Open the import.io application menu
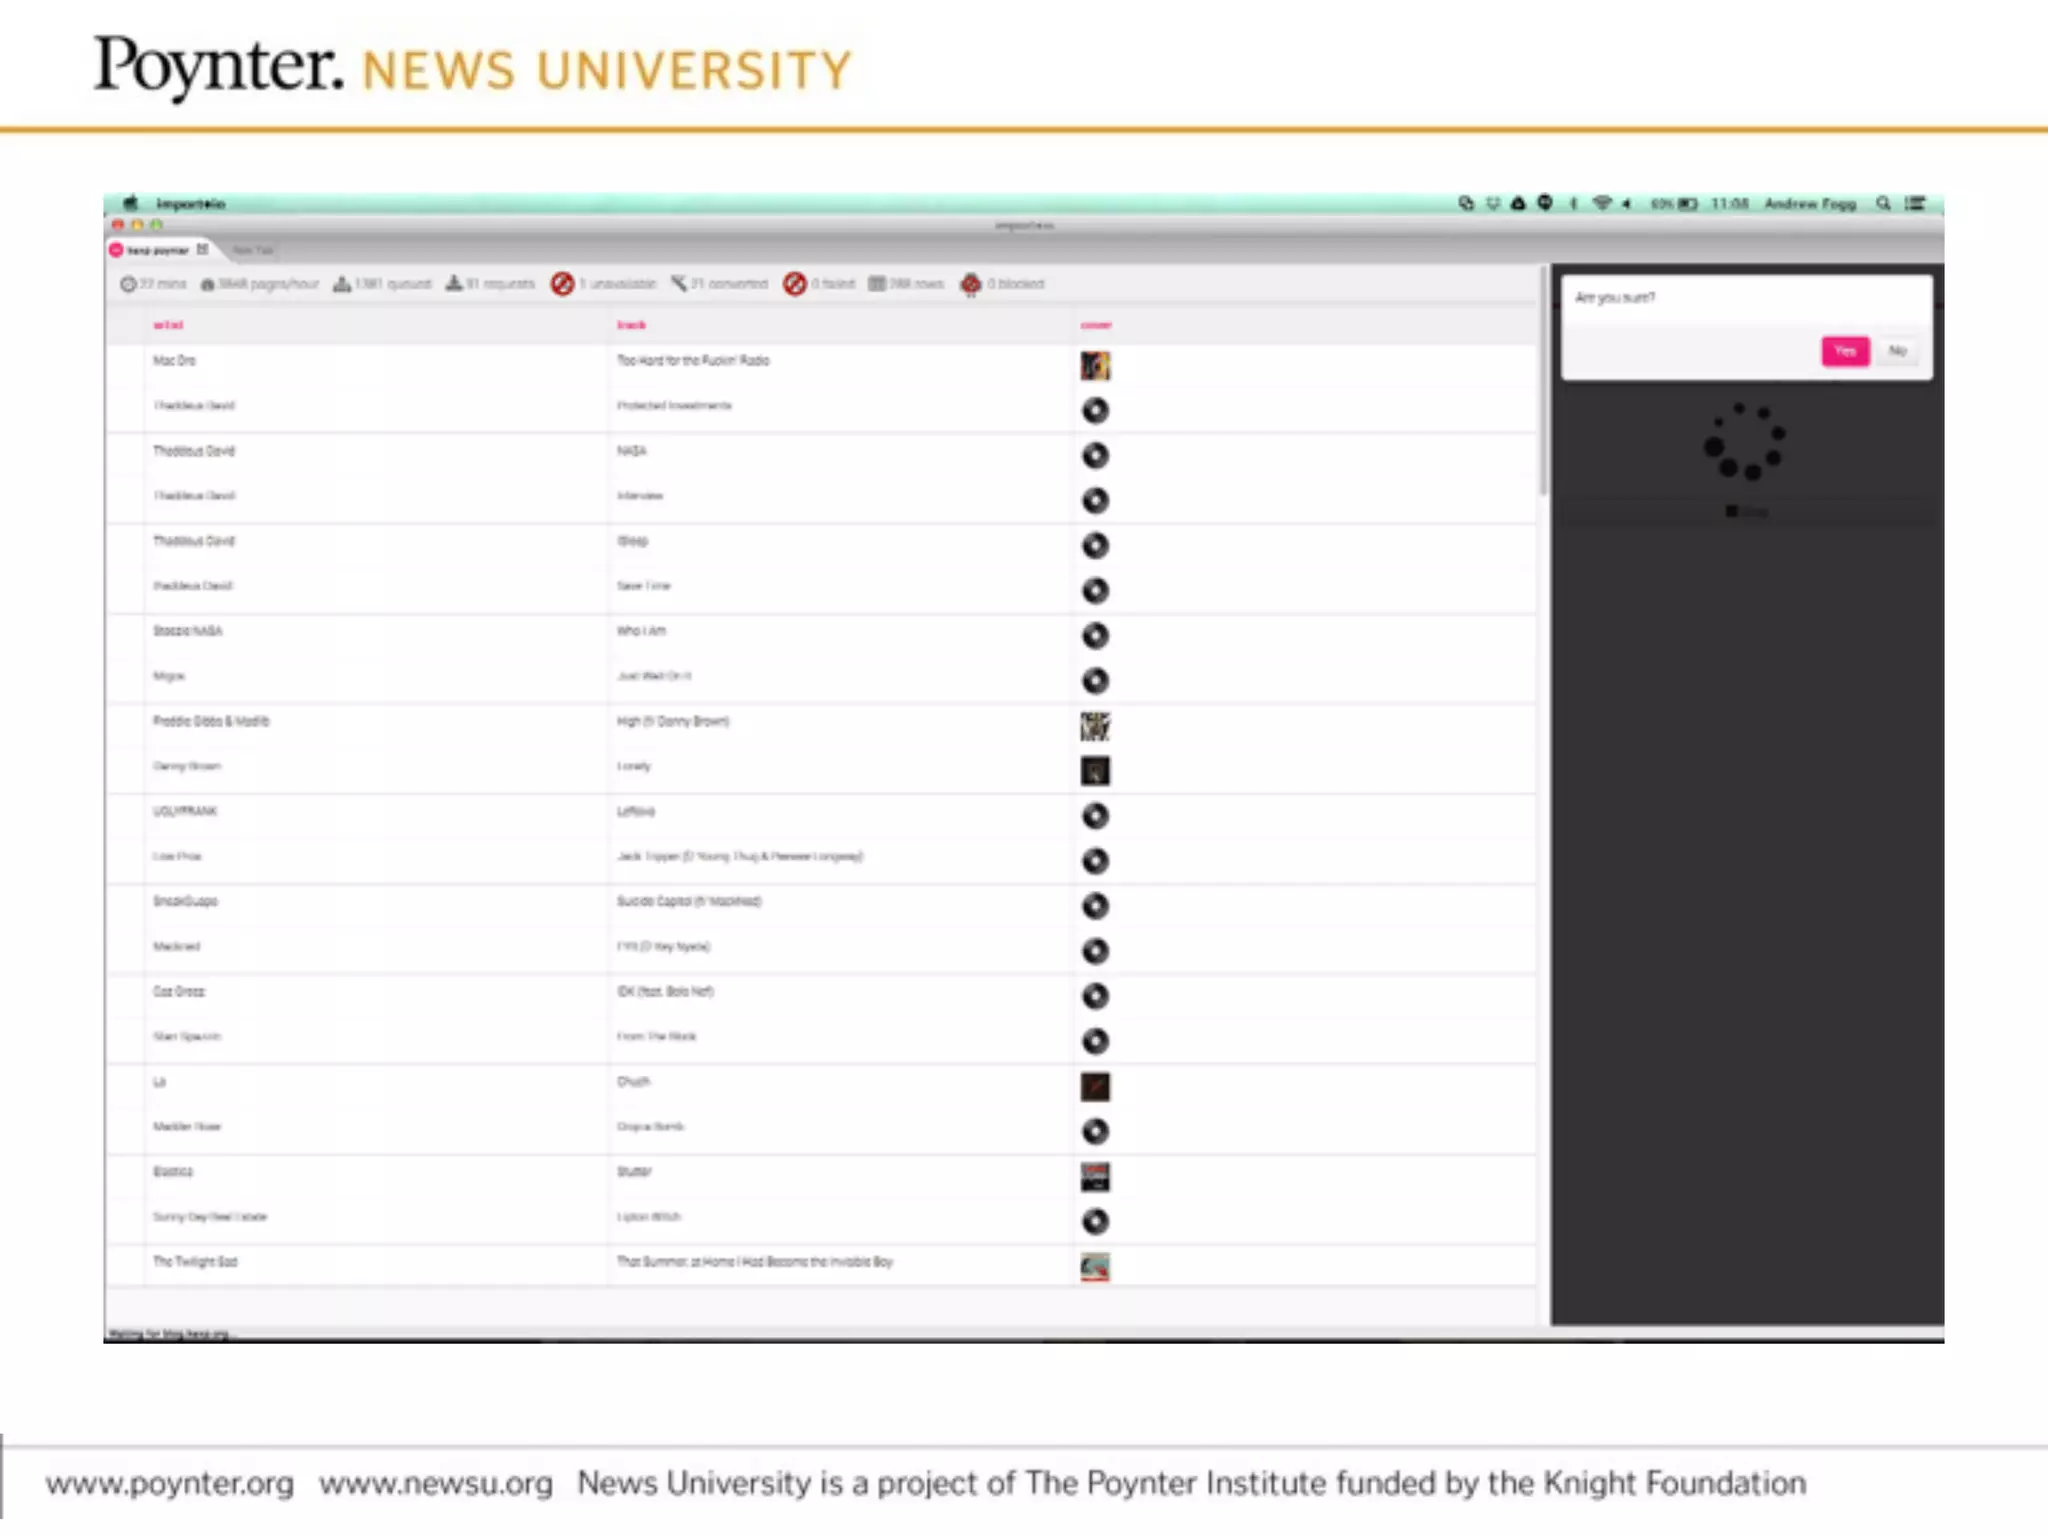The height and width of the screenshot is (1536, 2048). pos(191,204)
